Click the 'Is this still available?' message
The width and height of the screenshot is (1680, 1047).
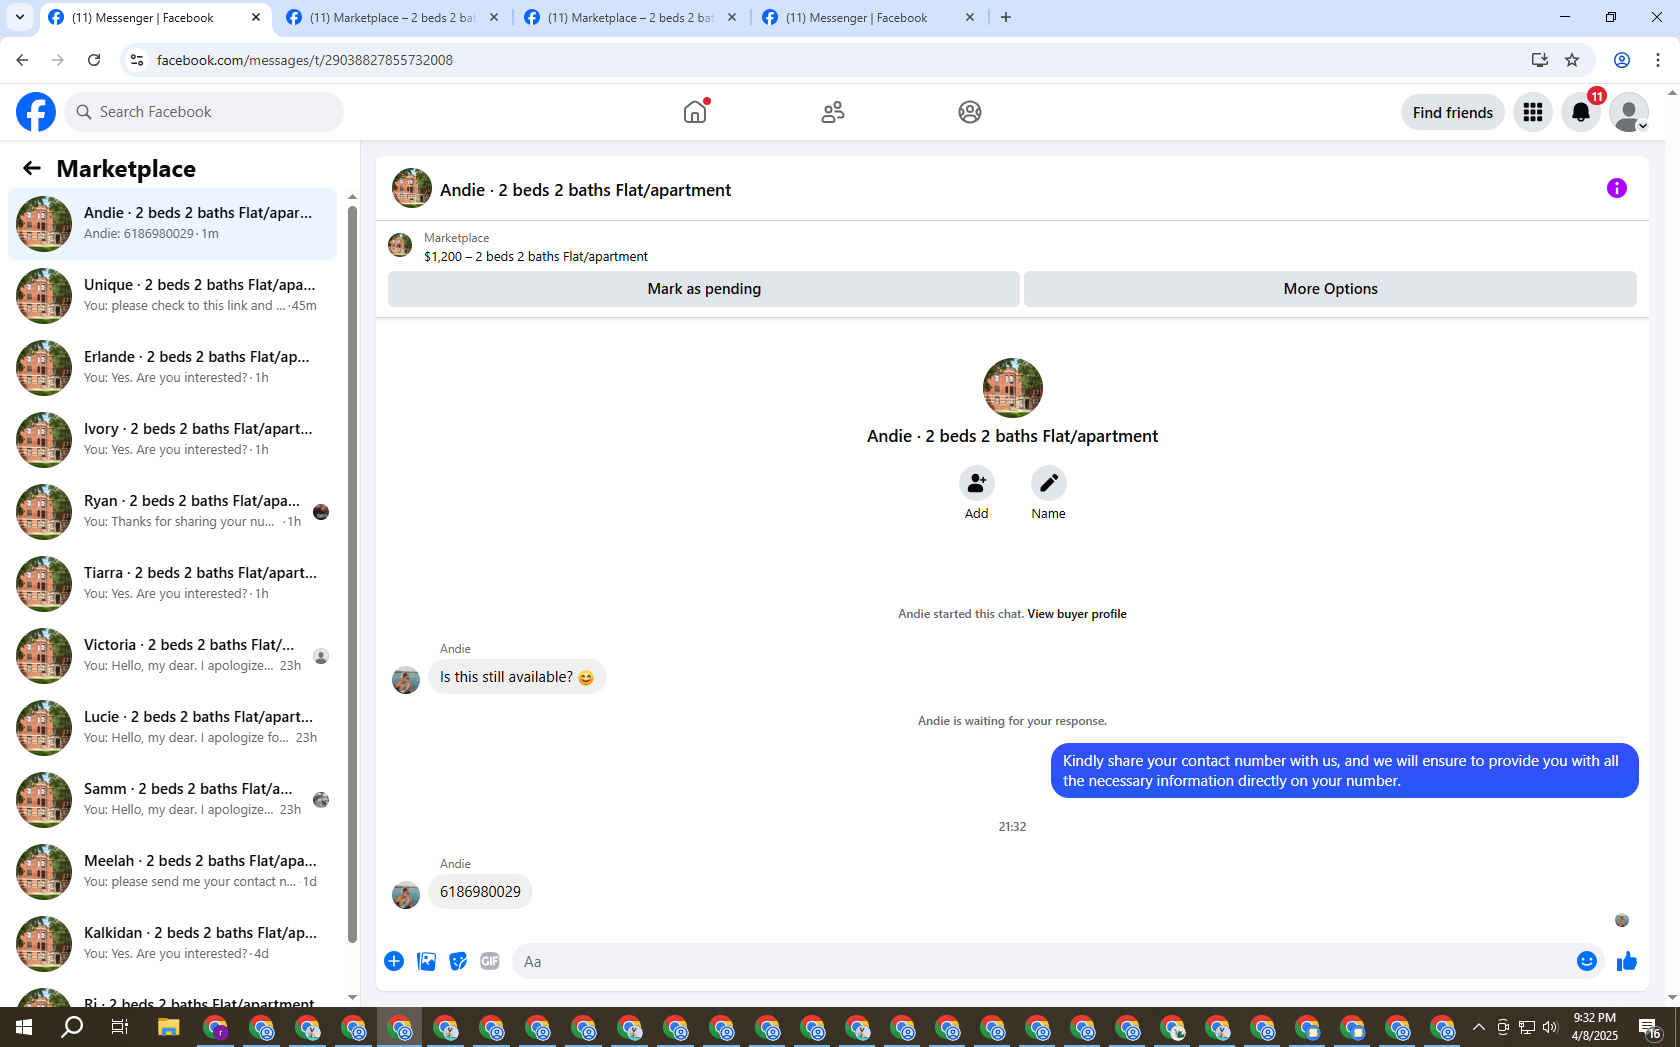tap(517, 677)
